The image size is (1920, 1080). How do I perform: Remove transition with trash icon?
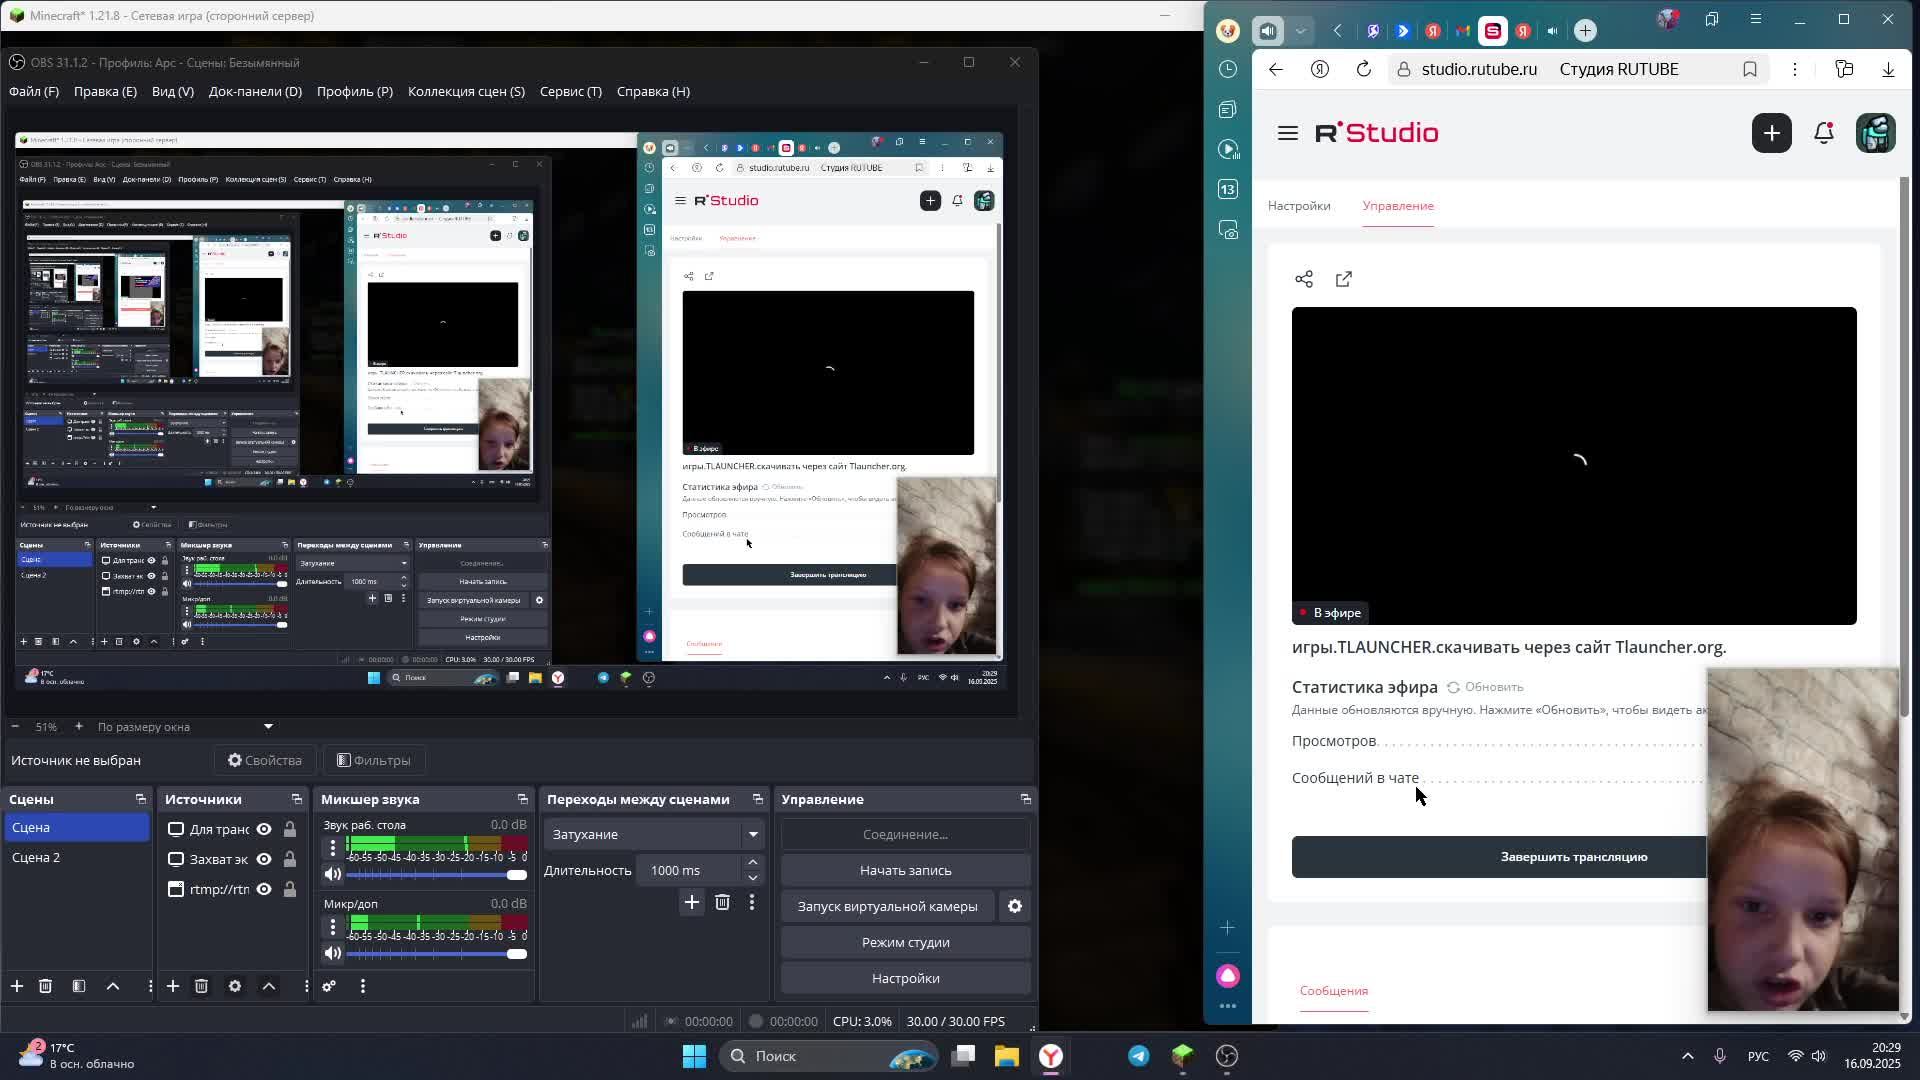pos(722,902)
